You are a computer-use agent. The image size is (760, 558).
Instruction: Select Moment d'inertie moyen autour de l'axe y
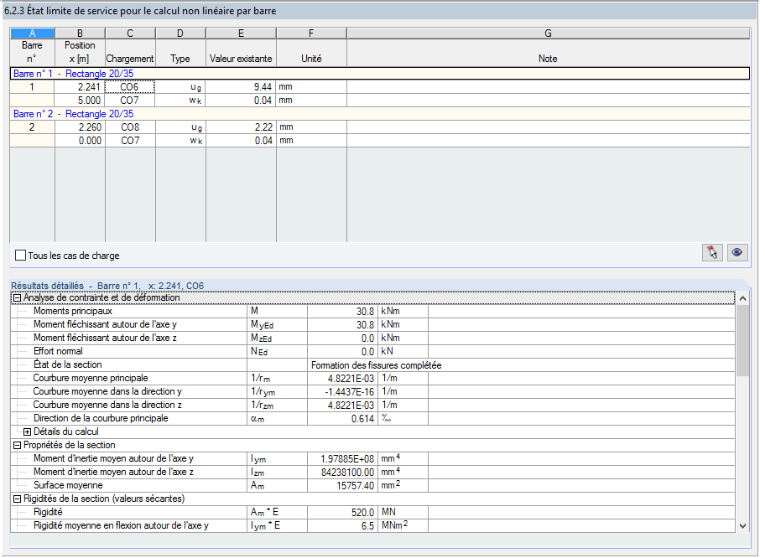click(373, 459)
